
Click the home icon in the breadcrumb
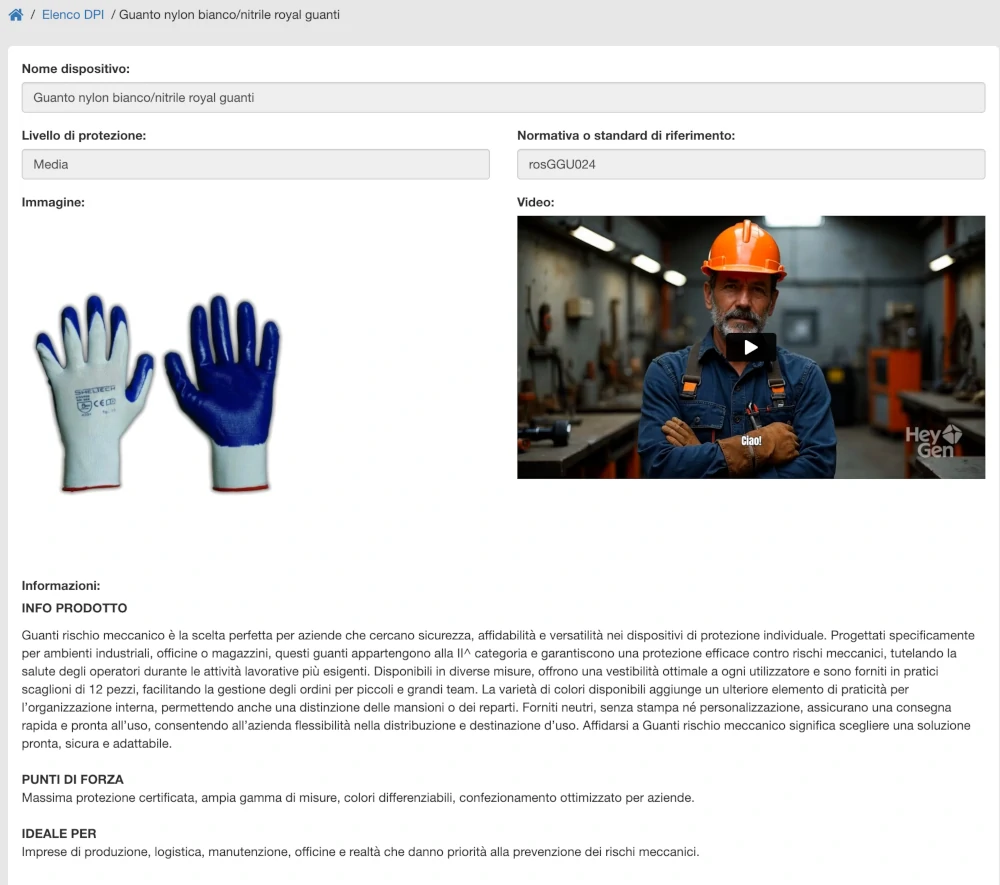point(15,15)
